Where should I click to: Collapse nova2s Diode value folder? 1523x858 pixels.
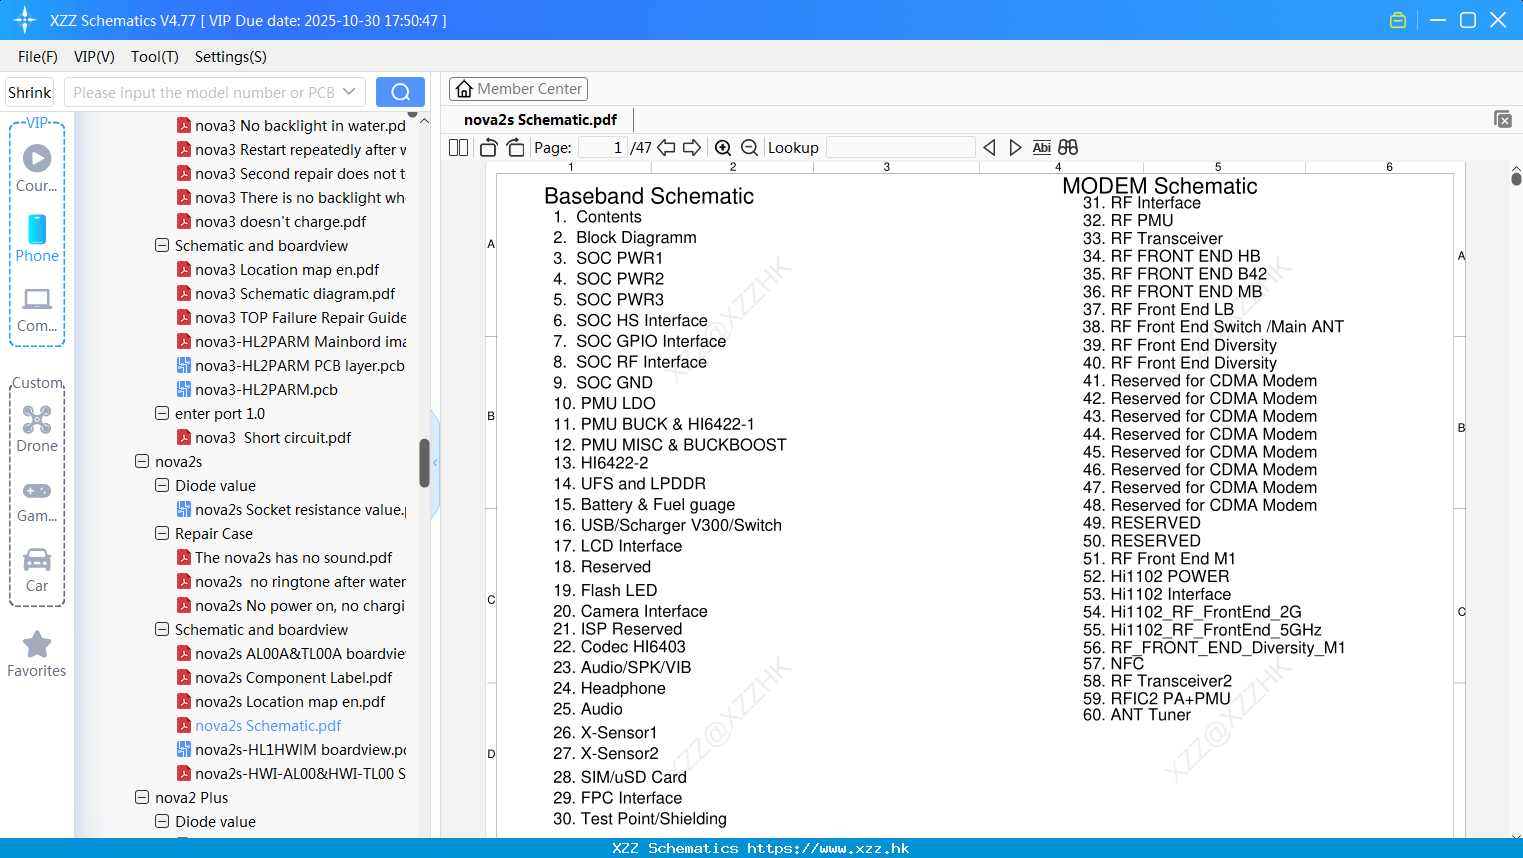pos(162,485)
